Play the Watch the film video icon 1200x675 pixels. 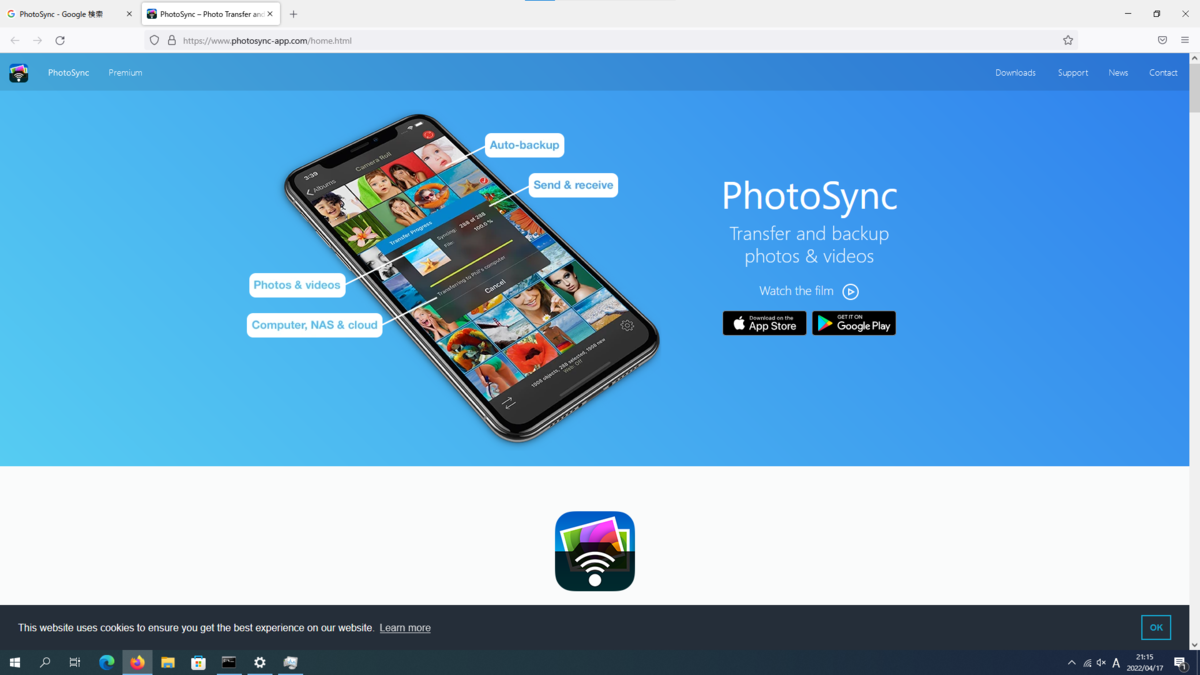tap(850, 292)
